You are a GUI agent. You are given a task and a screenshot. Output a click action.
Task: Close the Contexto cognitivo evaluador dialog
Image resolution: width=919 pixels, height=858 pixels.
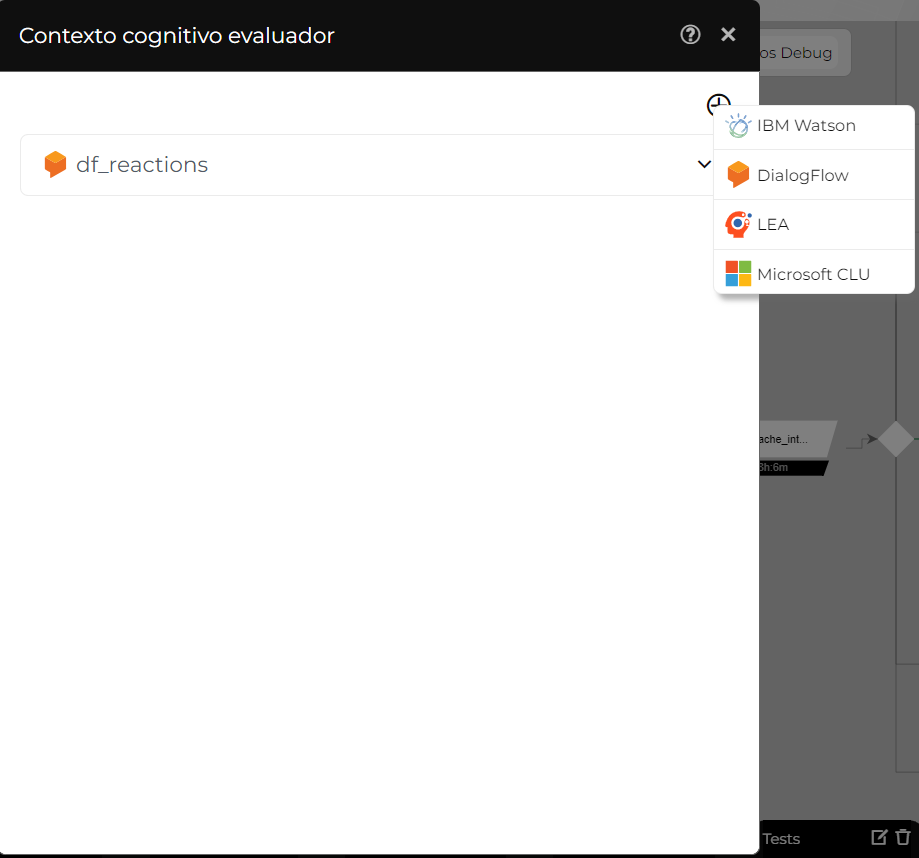point(728,35)
